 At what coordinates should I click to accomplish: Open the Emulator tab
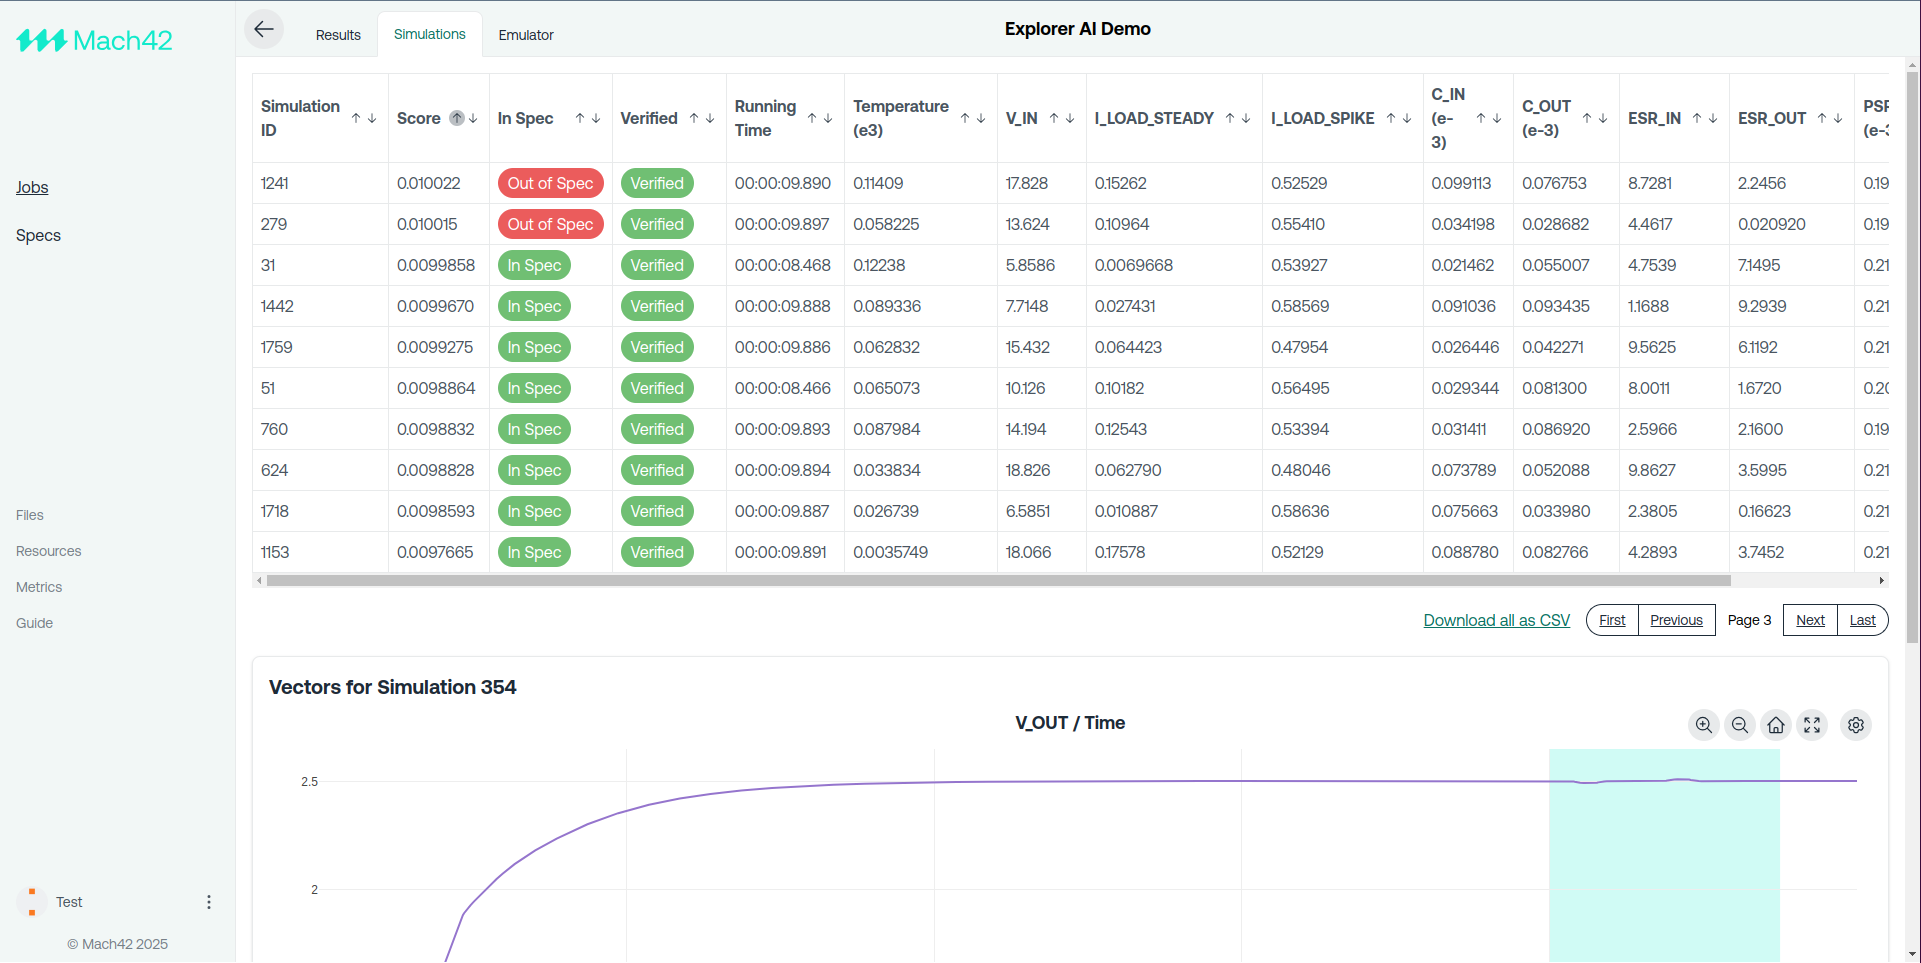click(x=526, y=35)
